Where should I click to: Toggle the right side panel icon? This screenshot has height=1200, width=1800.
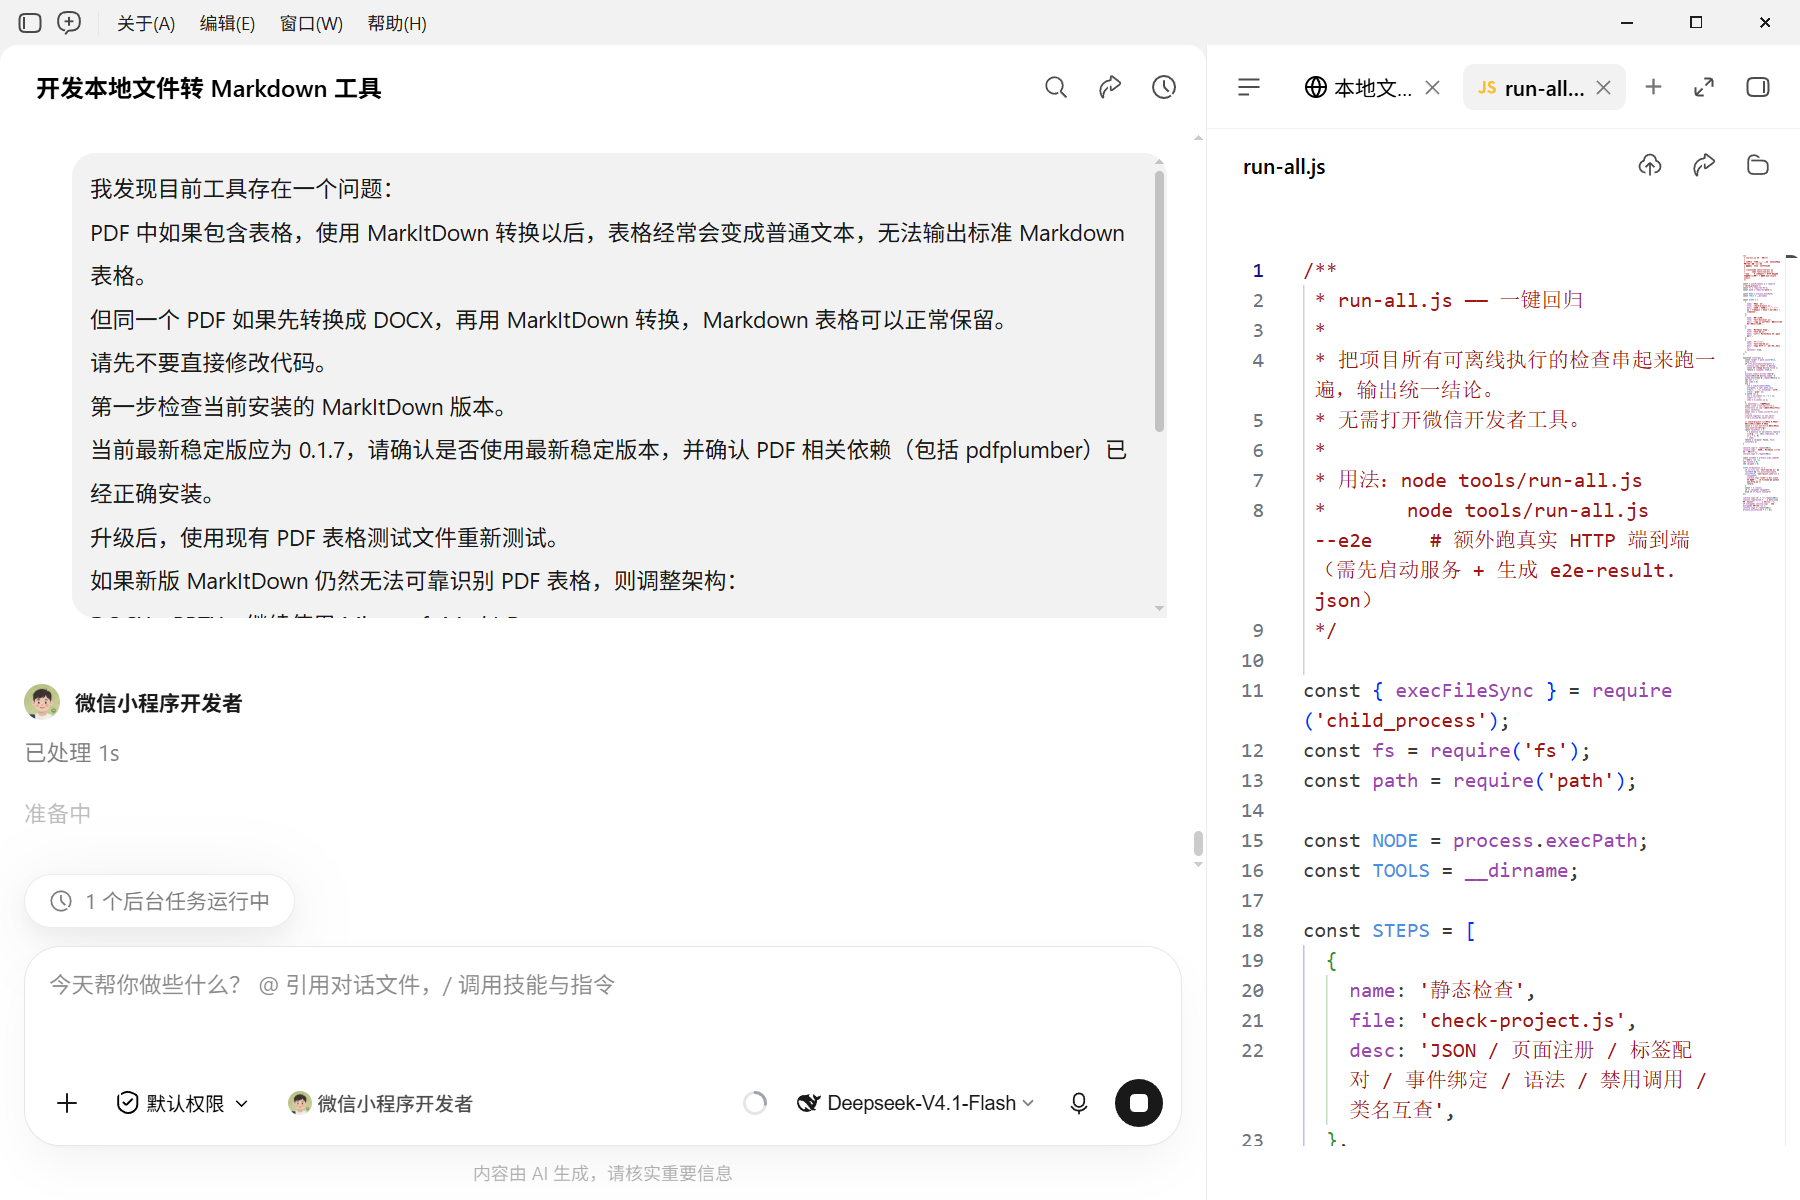(x=1758, y=88)
